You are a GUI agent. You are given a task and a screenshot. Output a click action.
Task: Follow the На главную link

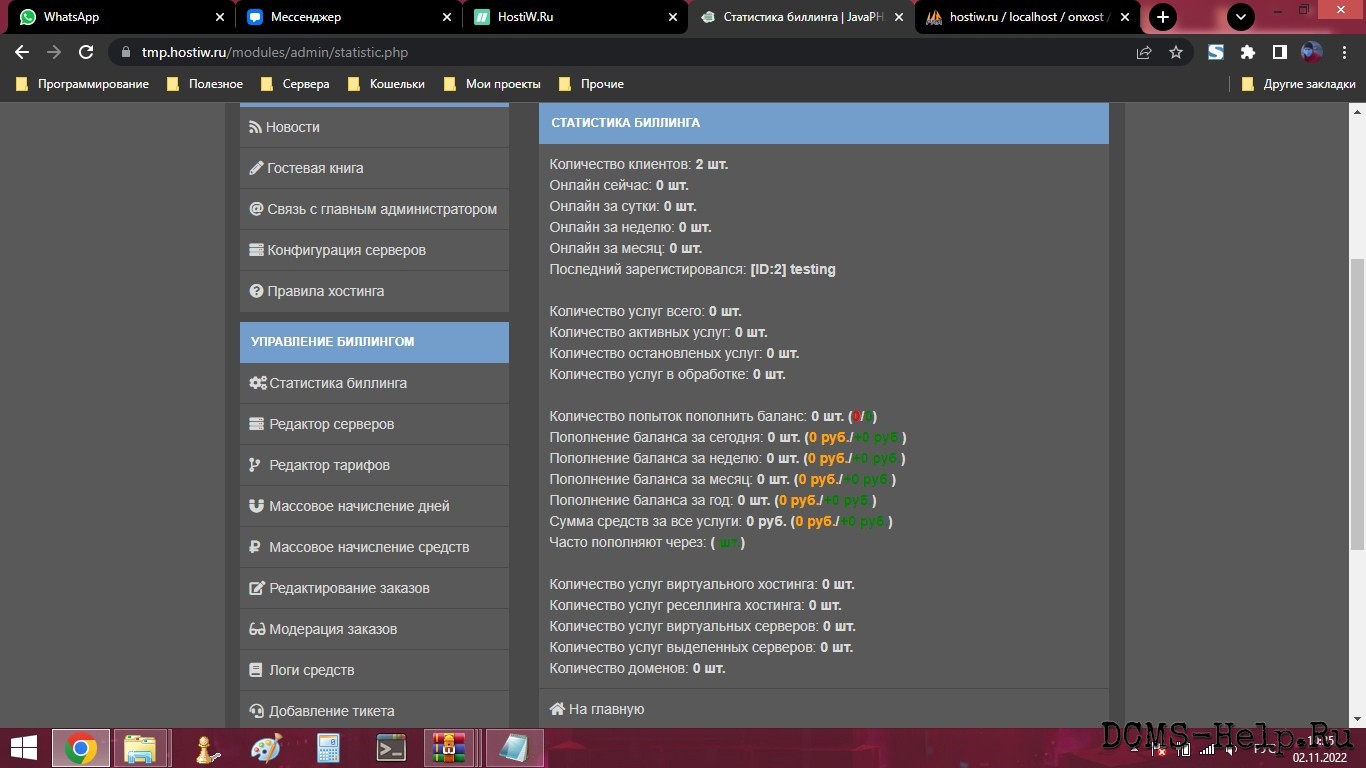(x=595, y=708)
